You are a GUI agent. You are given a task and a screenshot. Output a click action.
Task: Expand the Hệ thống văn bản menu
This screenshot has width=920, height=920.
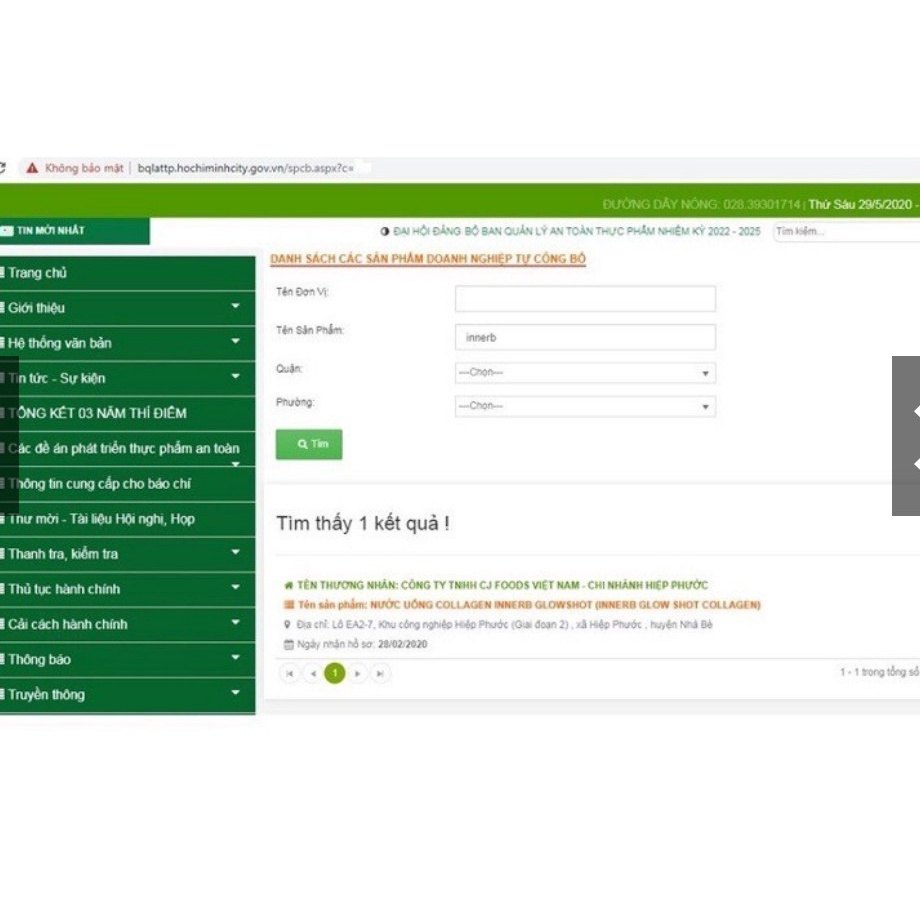pyautogui.click(x=236, y=342)
